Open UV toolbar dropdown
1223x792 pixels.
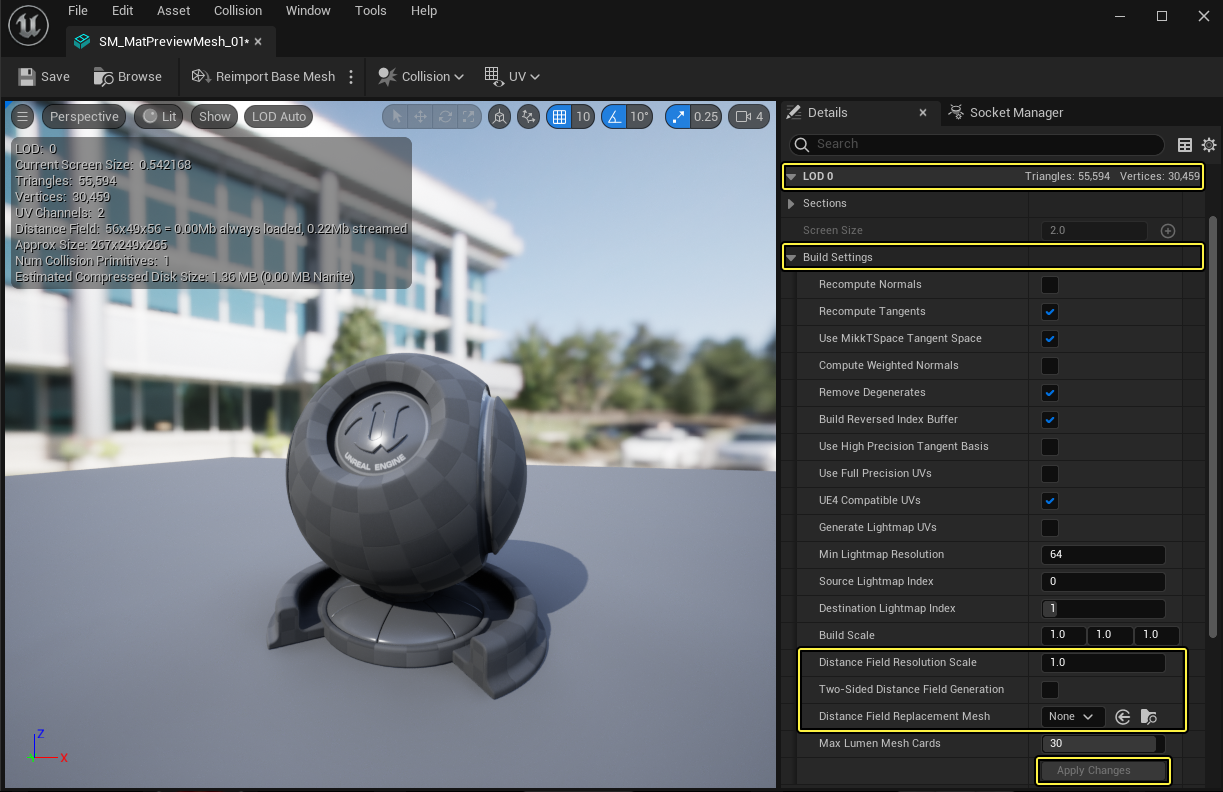coord(512,76)
